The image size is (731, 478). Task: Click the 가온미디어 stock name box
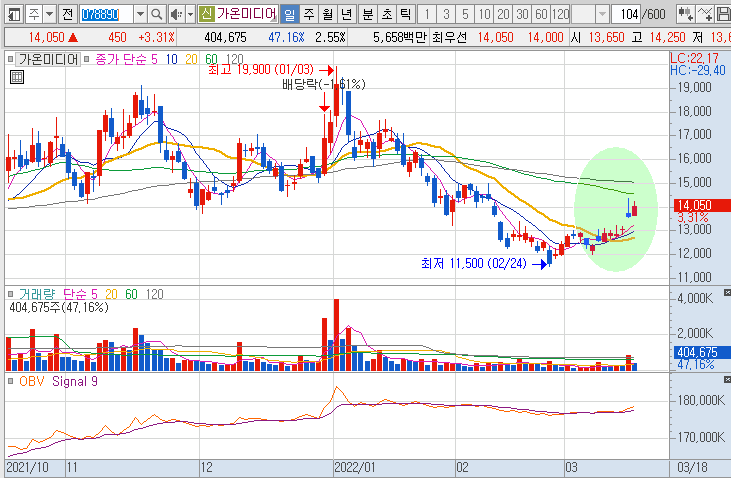[246, 14]
